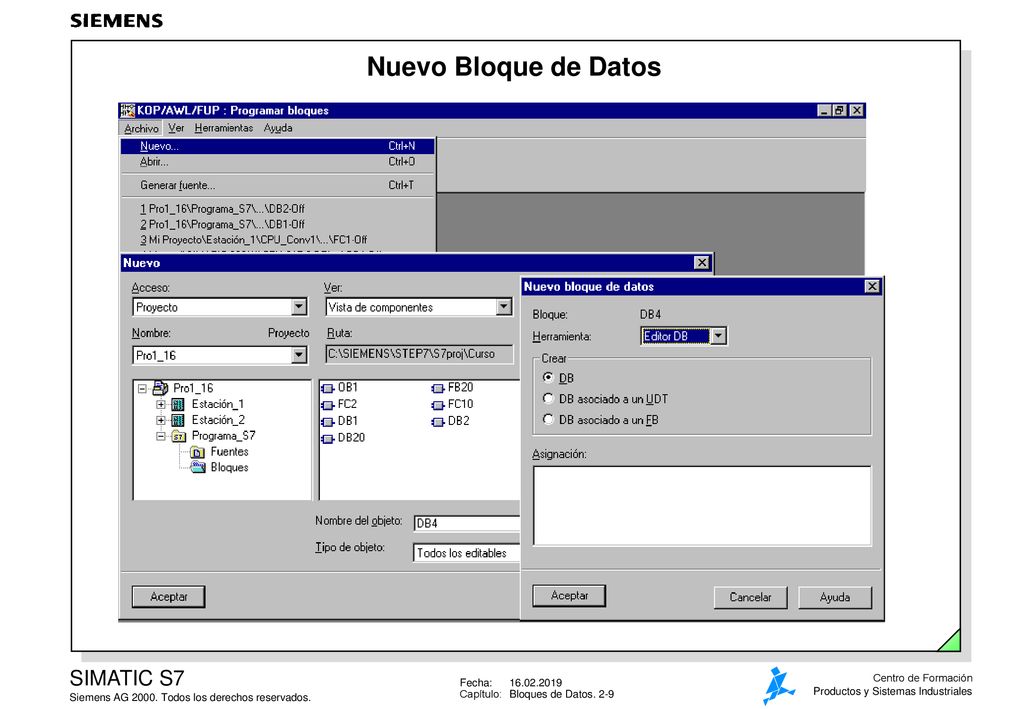Click the DB1 block icon
Viewport: 1024px width, 709px height.
328,422
